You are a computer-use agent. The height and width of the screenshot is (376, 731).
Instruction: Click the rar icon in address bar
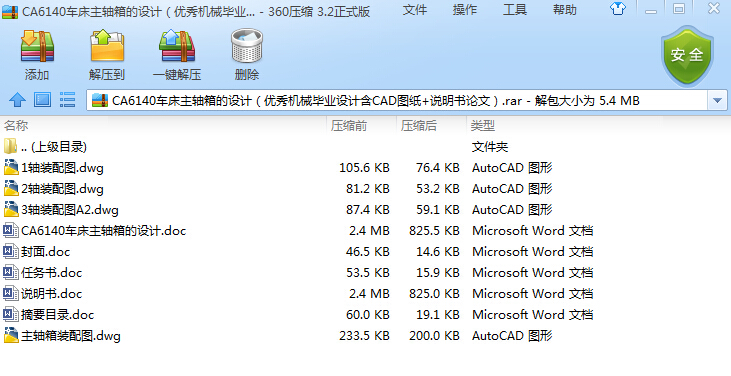100,100
